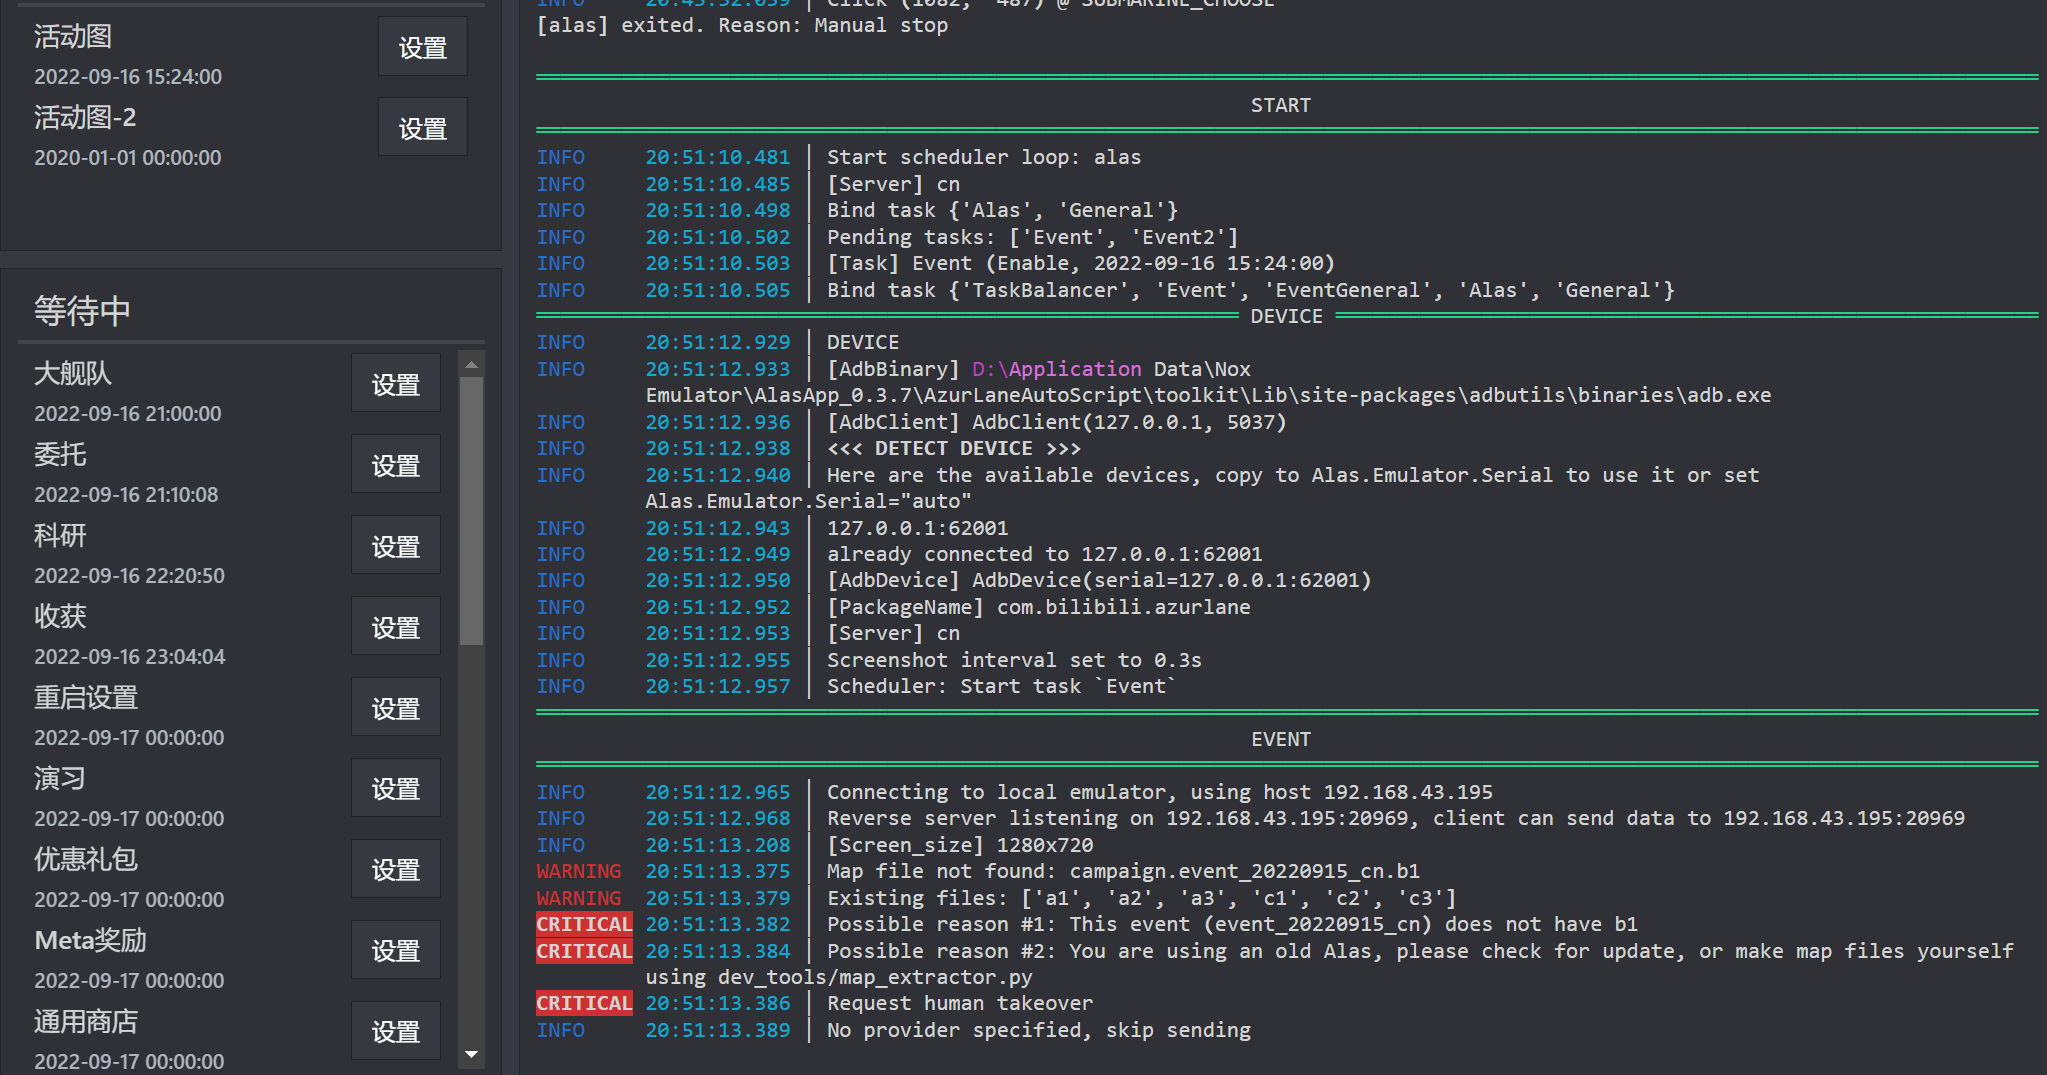2047x1075 pixels.
Task: Select the 等待中 panel header
Action: coord(82,311)
